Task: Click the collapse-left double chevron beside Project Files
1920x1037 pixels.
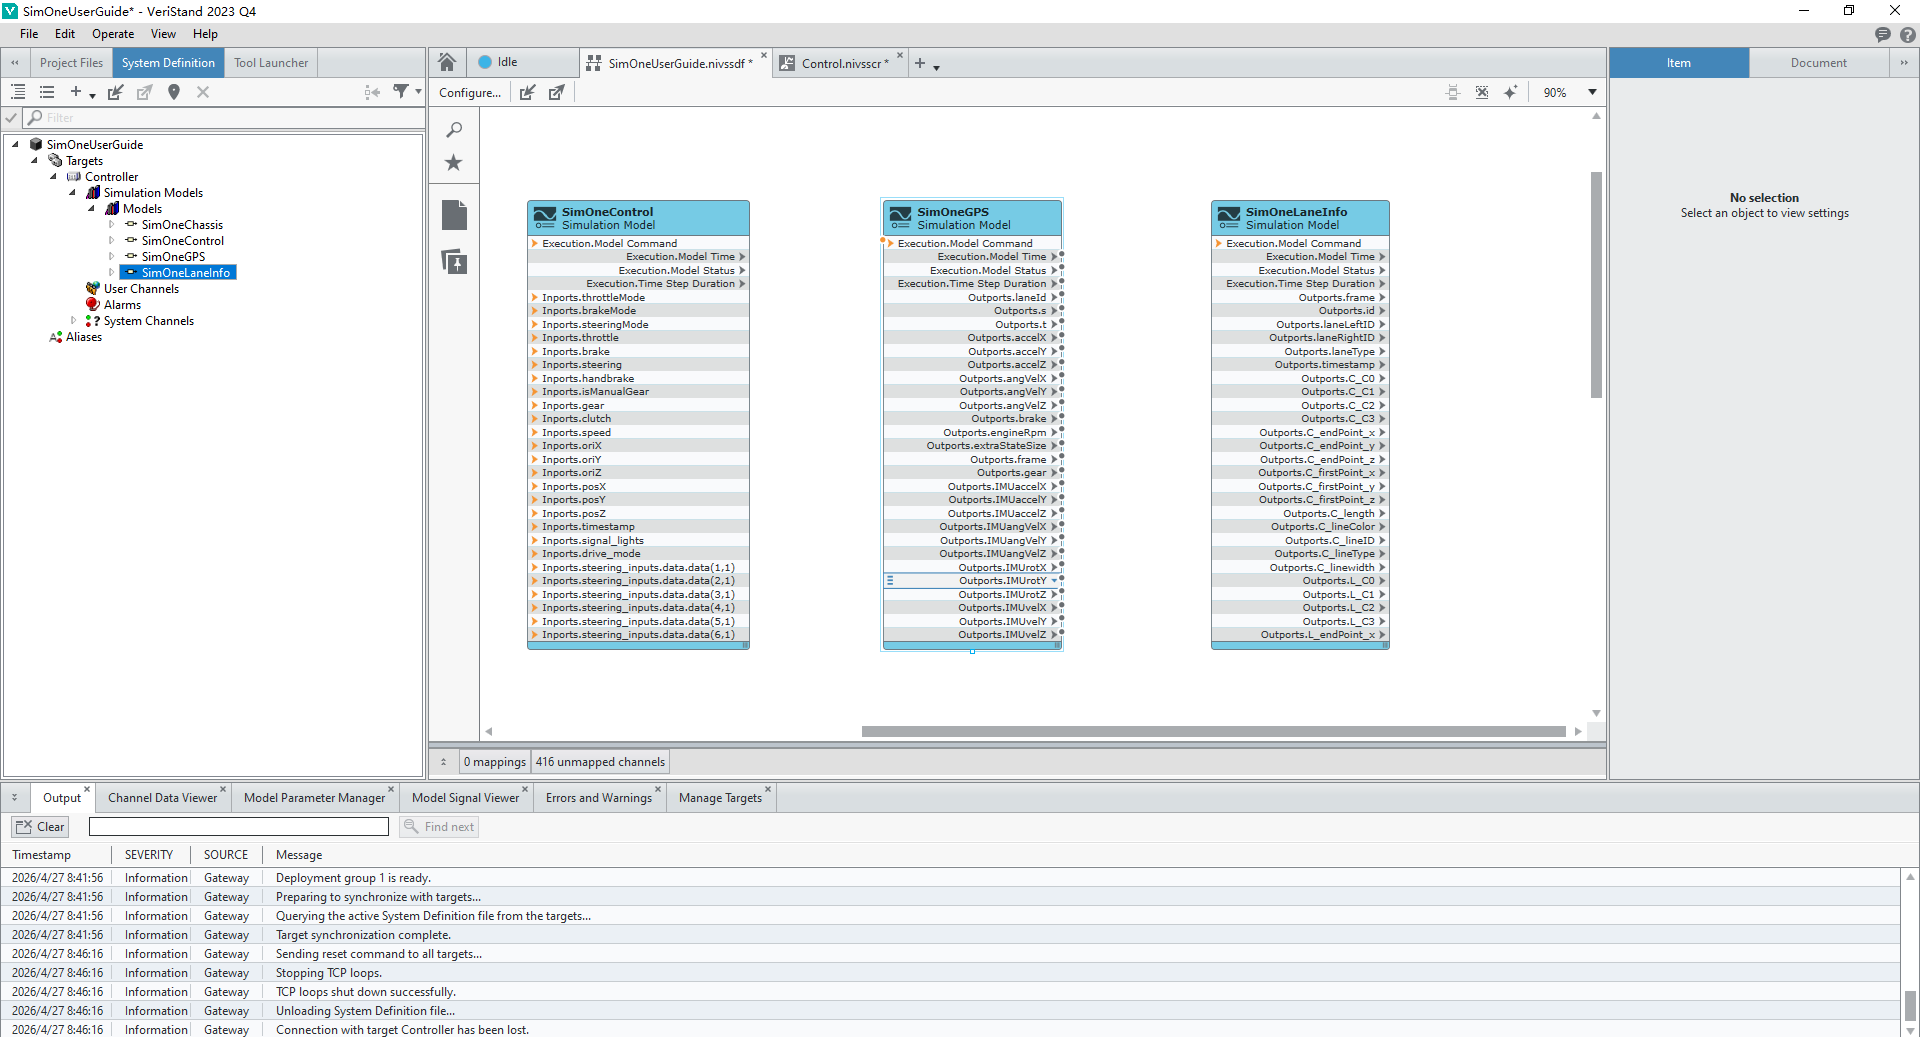Action: click(15, 62)
